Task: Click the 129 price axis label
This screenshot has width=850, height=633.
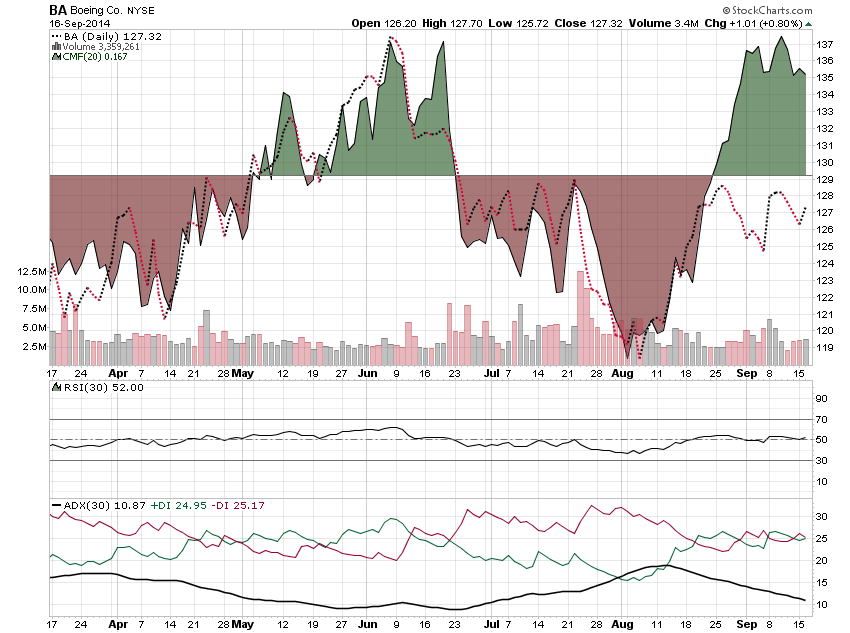Action: click(825, 179)
